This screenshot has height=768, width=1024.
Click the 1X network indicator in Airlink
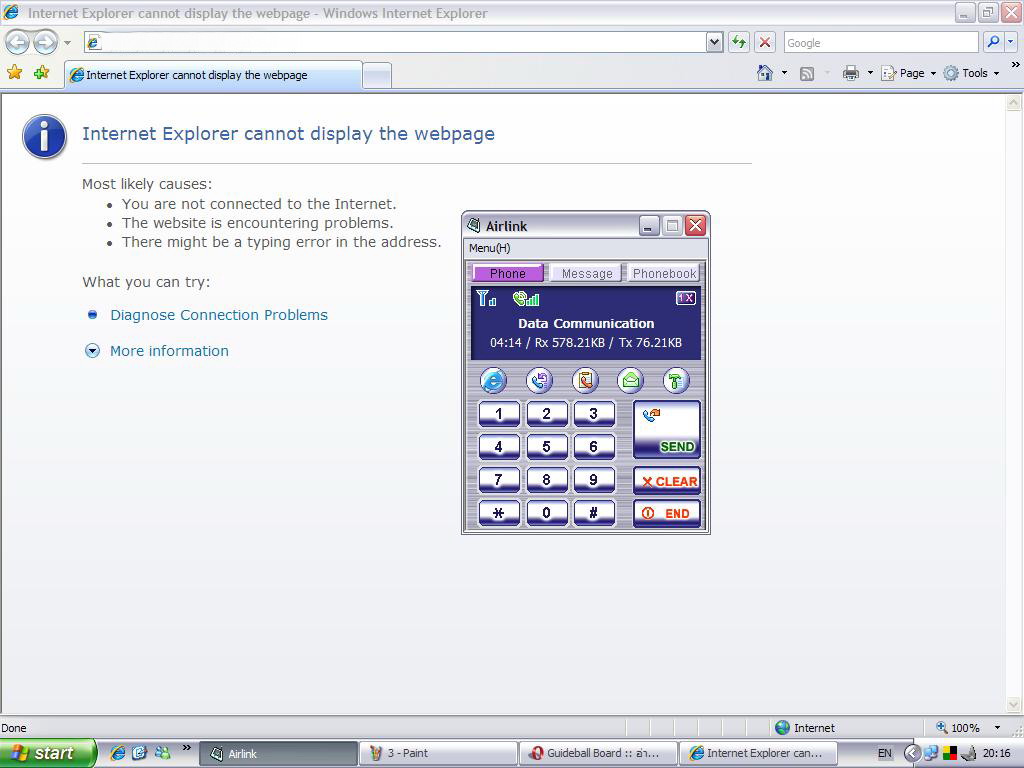(686, 298)
